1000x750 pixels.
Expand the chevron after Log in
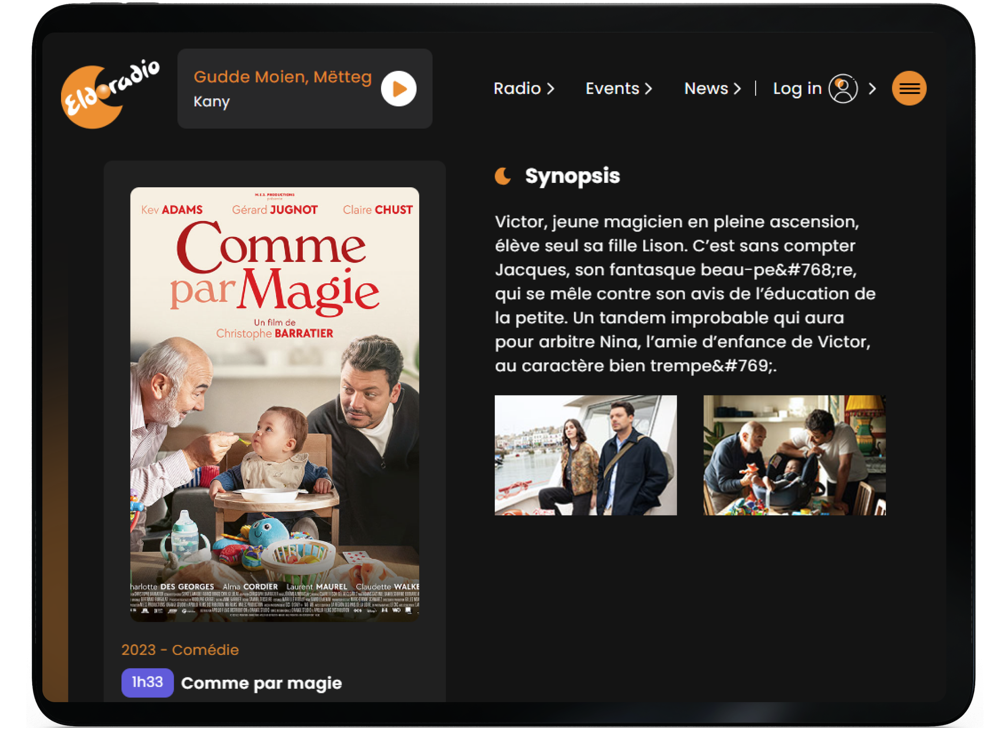pyautogui.click(x=872, y=89)
